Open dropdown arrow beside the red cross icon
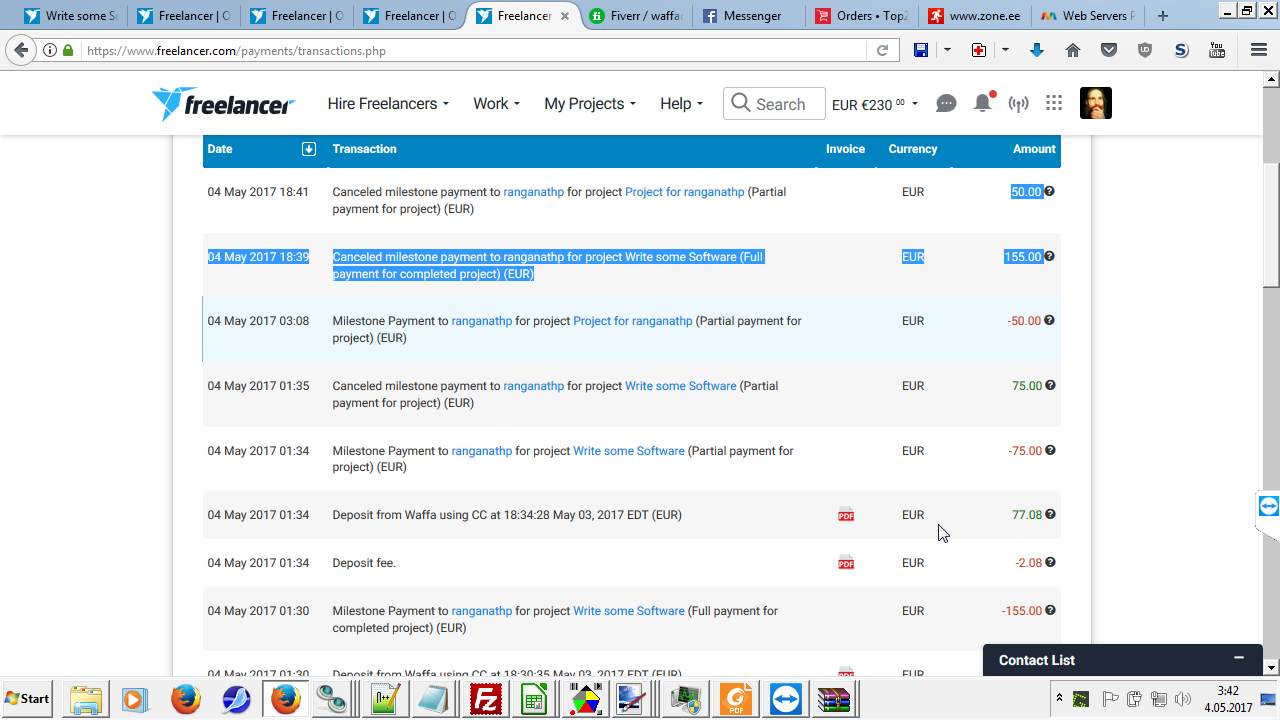Image resolution: width=1280 pixels, height=720 pixels. click(1005, 51)
